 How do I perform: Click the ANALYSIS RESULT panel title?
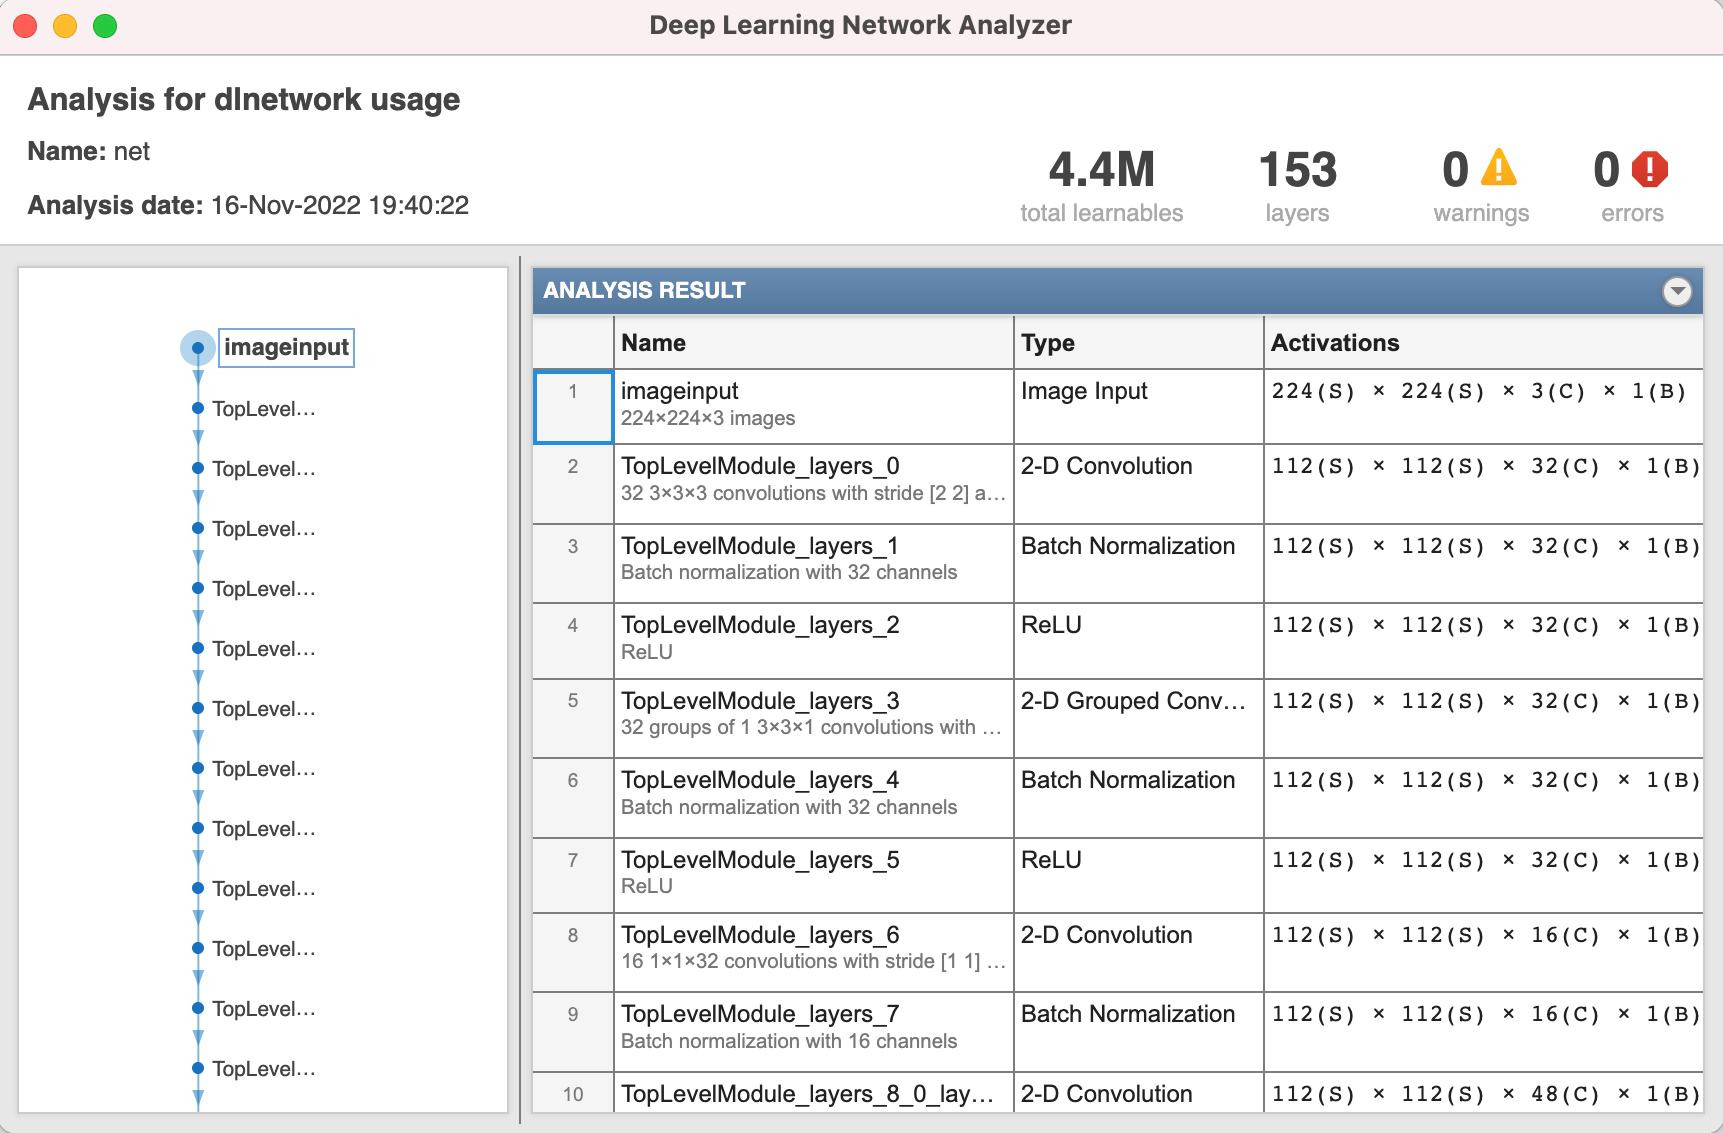click(644, 290)
